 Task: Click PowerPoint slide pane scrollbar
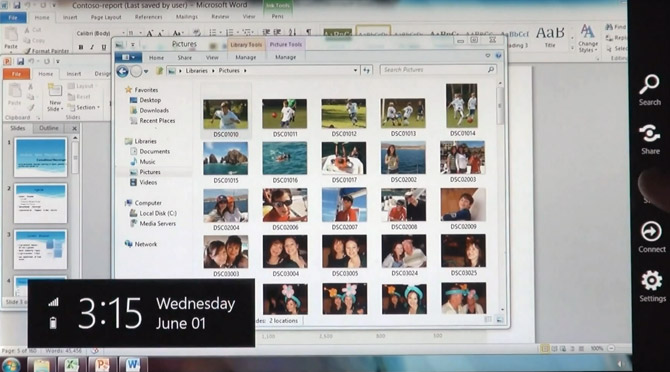tap(75, 158)
